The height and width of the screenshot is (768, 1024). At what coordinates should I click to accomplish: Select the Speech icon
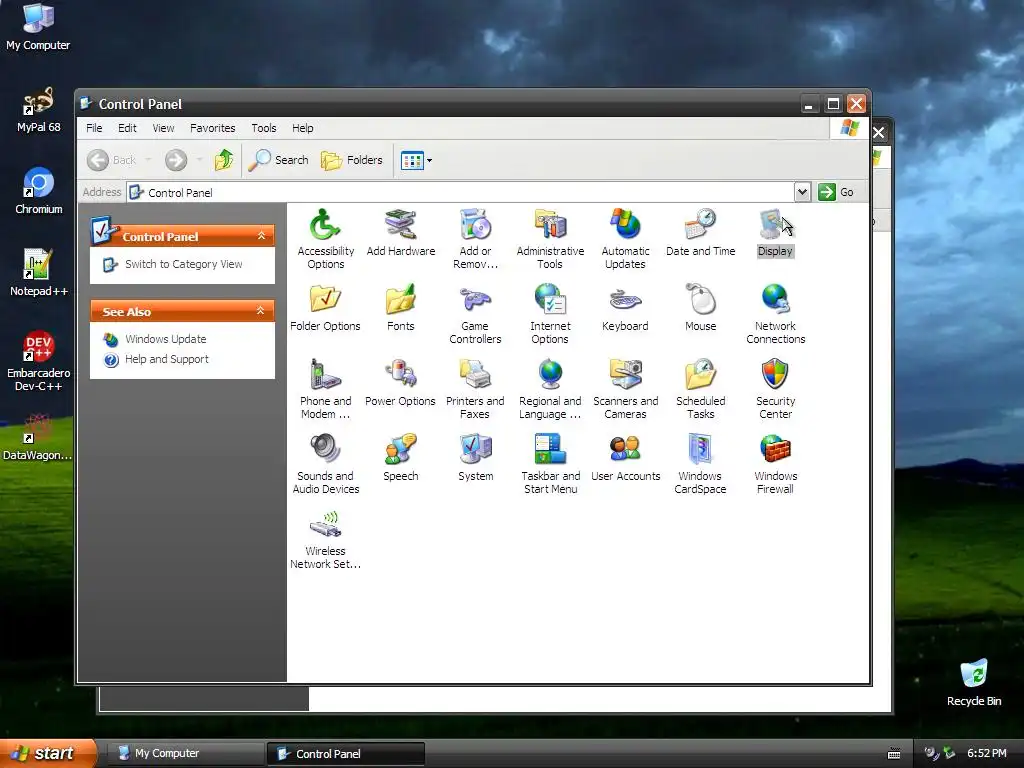coord(400,450)
